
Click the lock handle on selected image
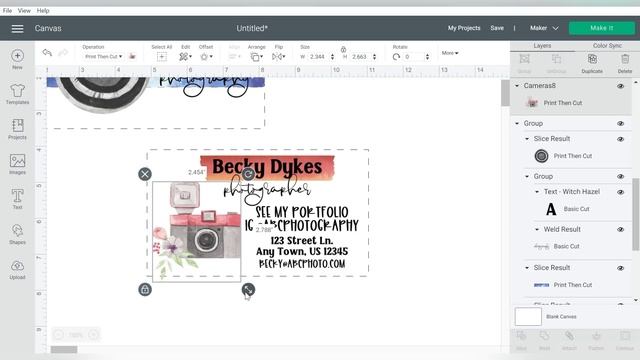(x=145, y=290)
